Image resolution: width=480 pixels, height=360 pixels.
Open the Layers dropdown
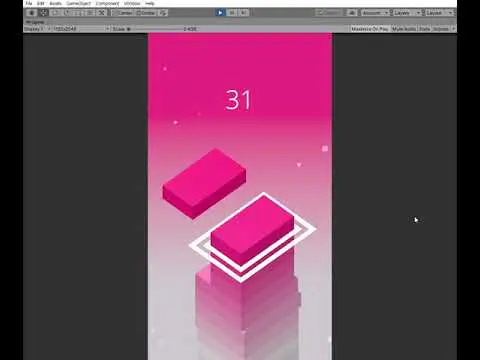coord(405,13)
